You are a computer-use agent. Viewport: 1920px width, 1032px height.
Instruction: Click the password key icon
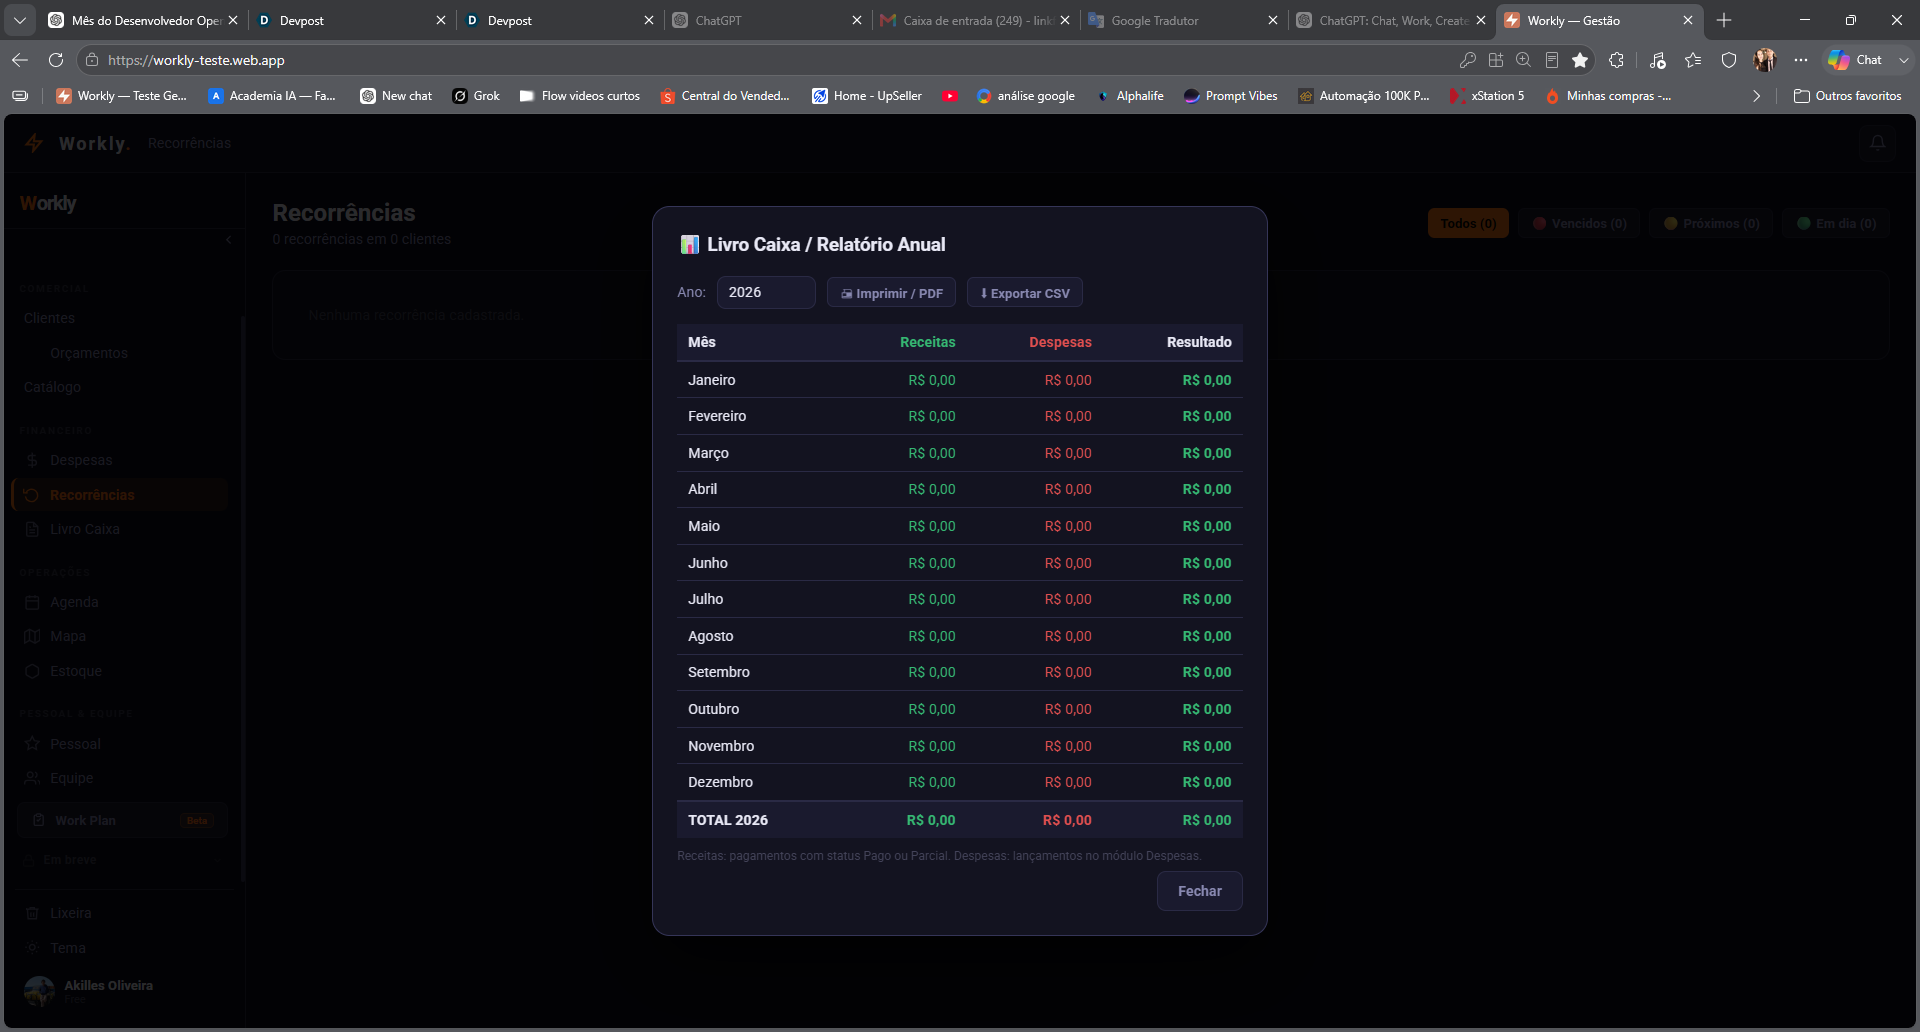click(x=1467, y=60)
